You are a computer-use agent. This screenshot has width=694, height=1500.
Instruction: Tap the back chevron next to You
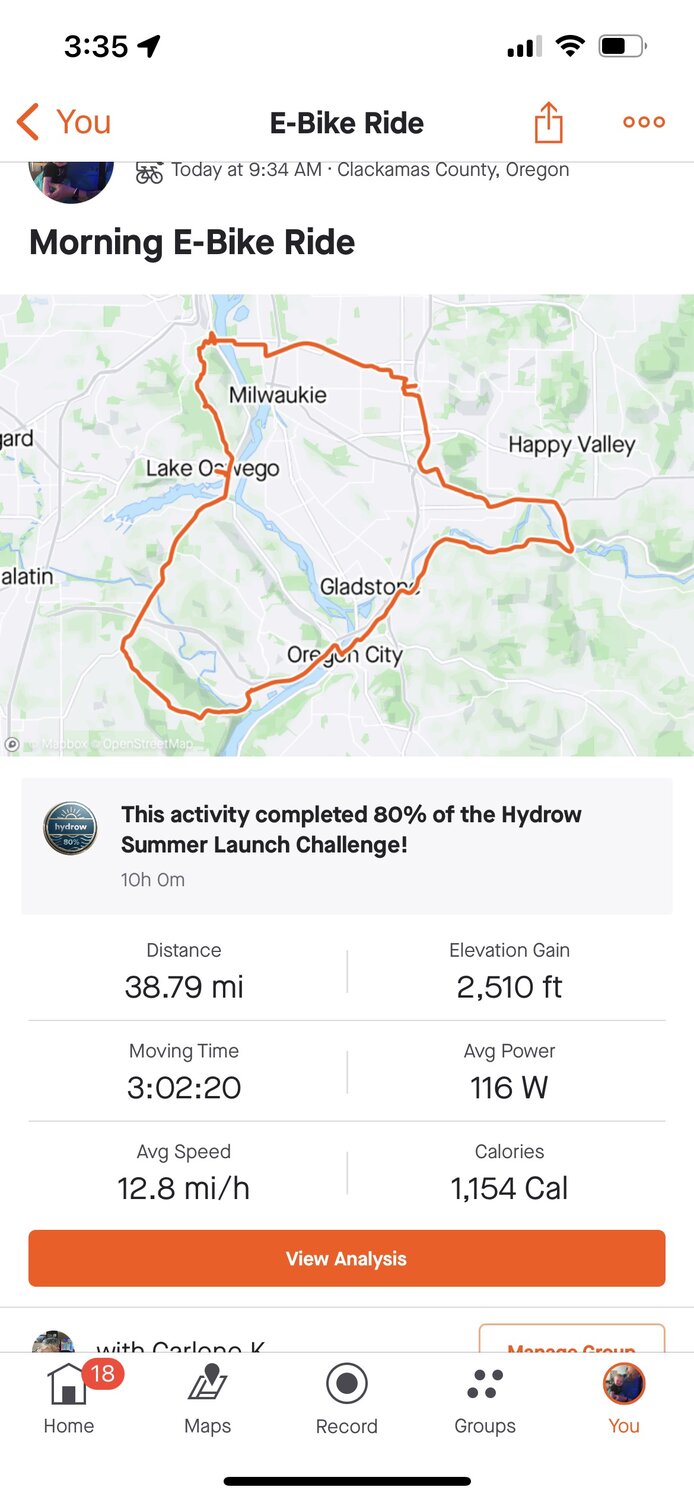tap(28, 122)
